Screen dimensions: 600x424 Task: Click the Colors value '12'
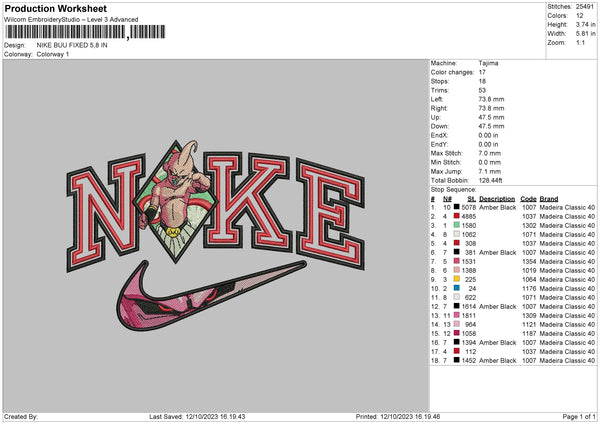point(580,16)
